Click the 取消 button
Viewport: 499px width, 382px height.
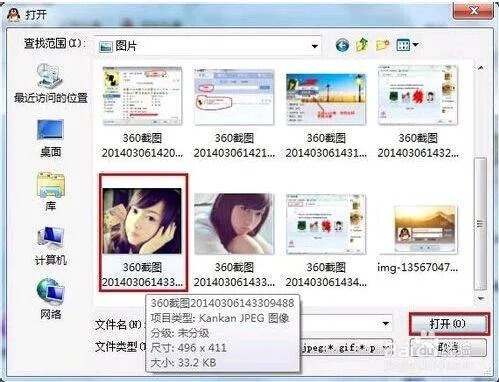tap(448, 348)
